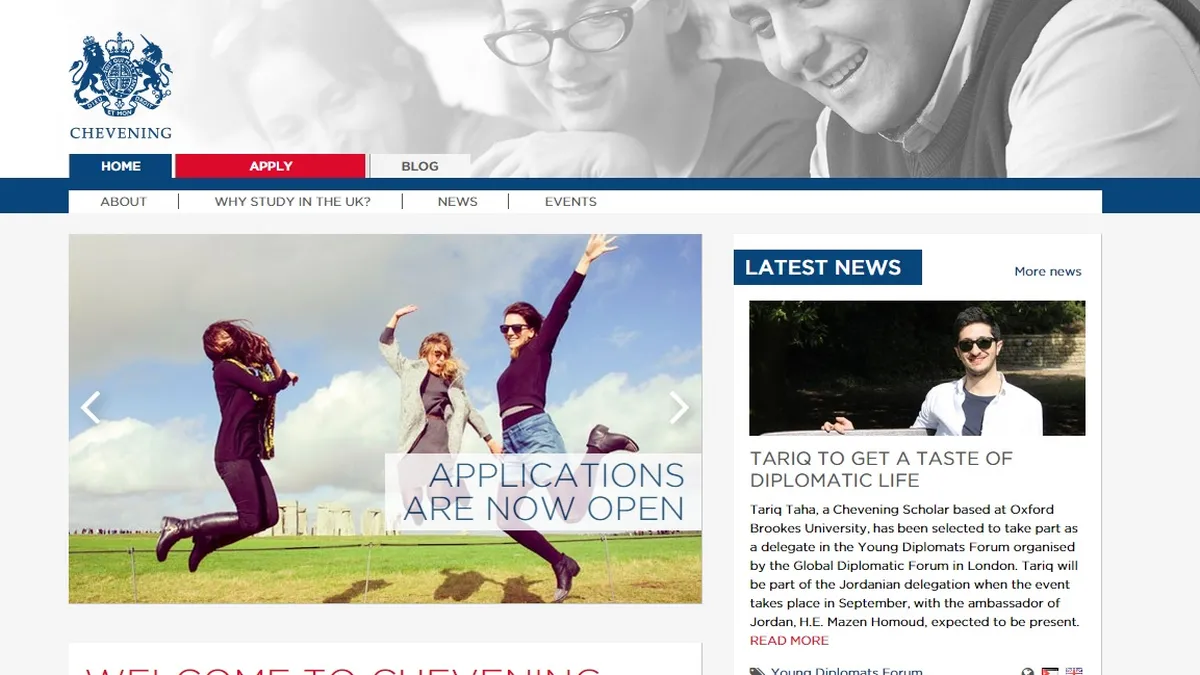Click the tag icon beside Young Diplomats Forum
Image resolution: width=1200 pixels, height=675 pixels.
(757, 671)
